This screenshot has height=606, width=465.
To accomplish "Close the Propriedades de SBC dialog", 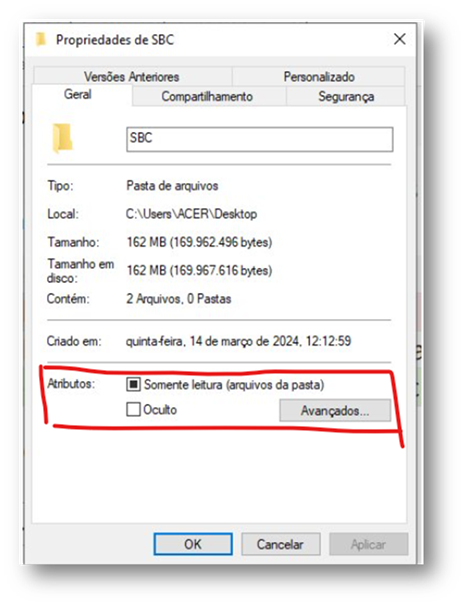I will tap(399, 39).
